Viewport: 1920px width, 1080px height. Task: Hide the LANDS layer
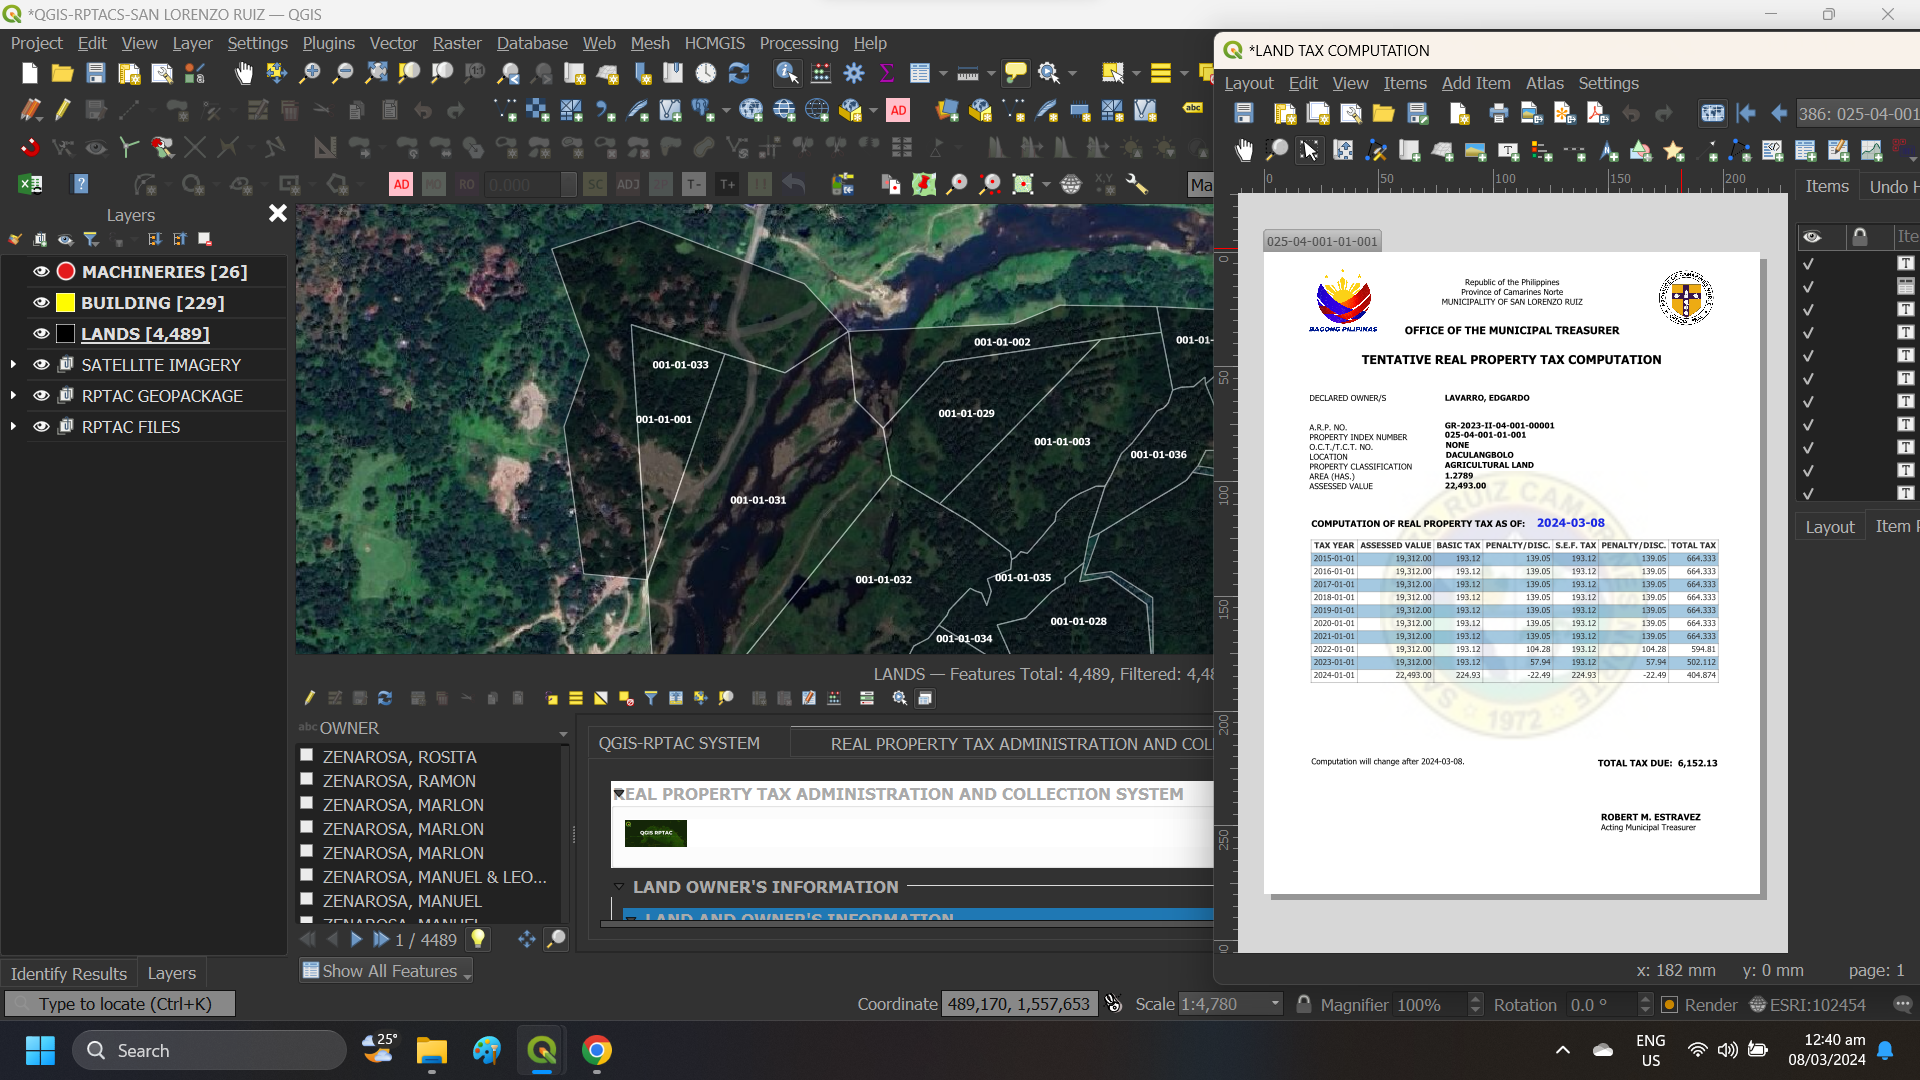[x=41, y=334]
